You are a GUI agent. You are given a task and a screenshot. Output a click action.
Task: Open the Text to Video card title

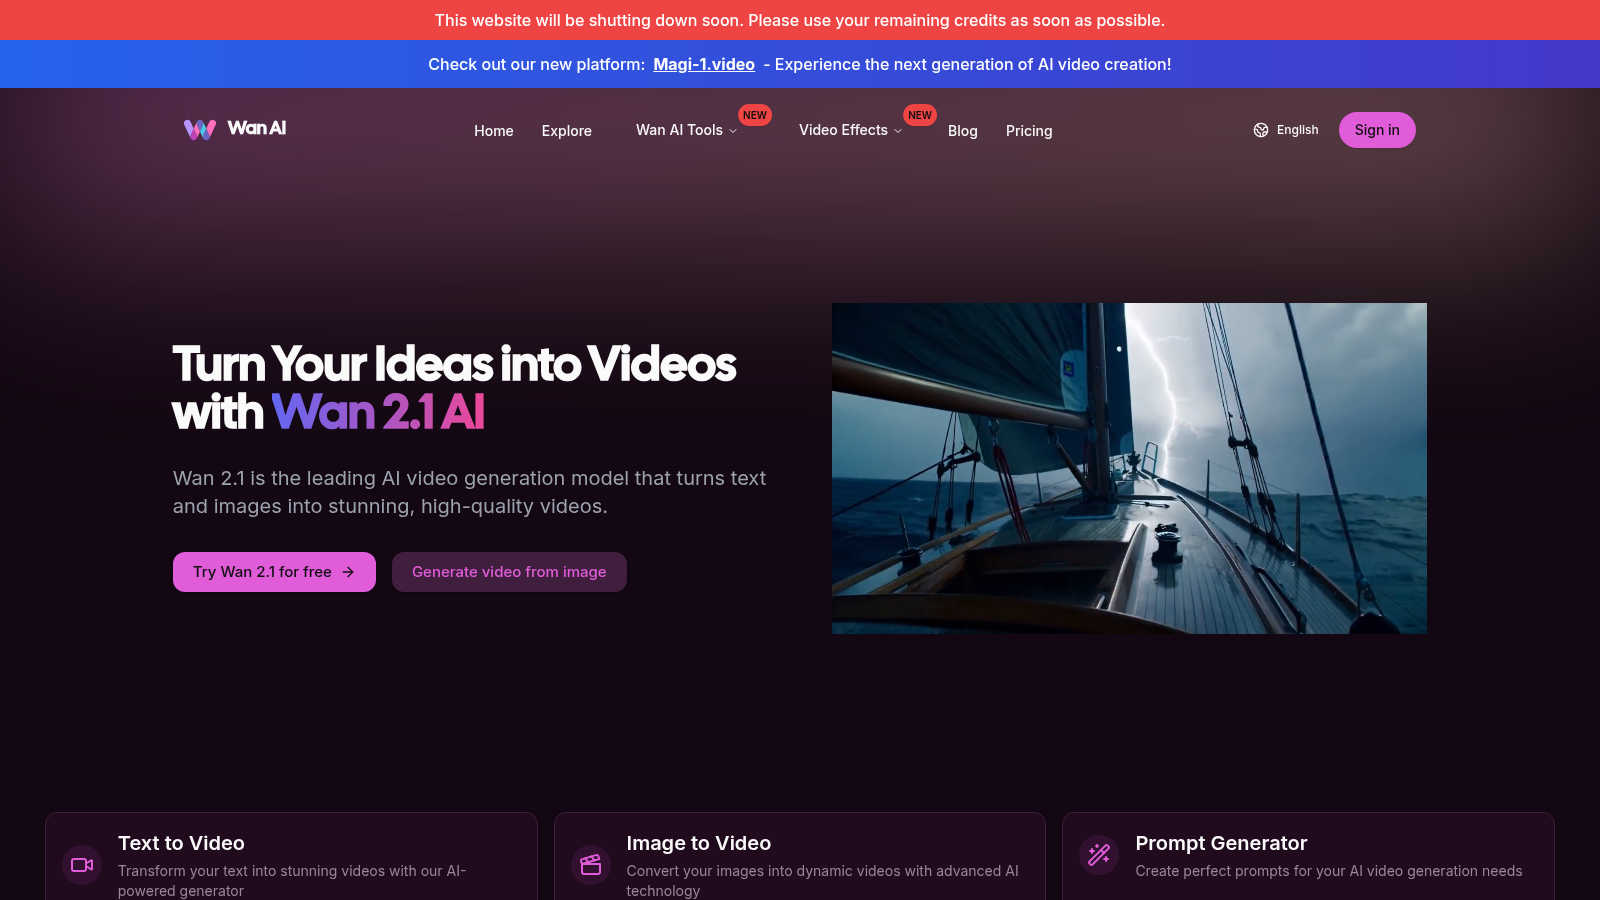[x=181, y=843]
